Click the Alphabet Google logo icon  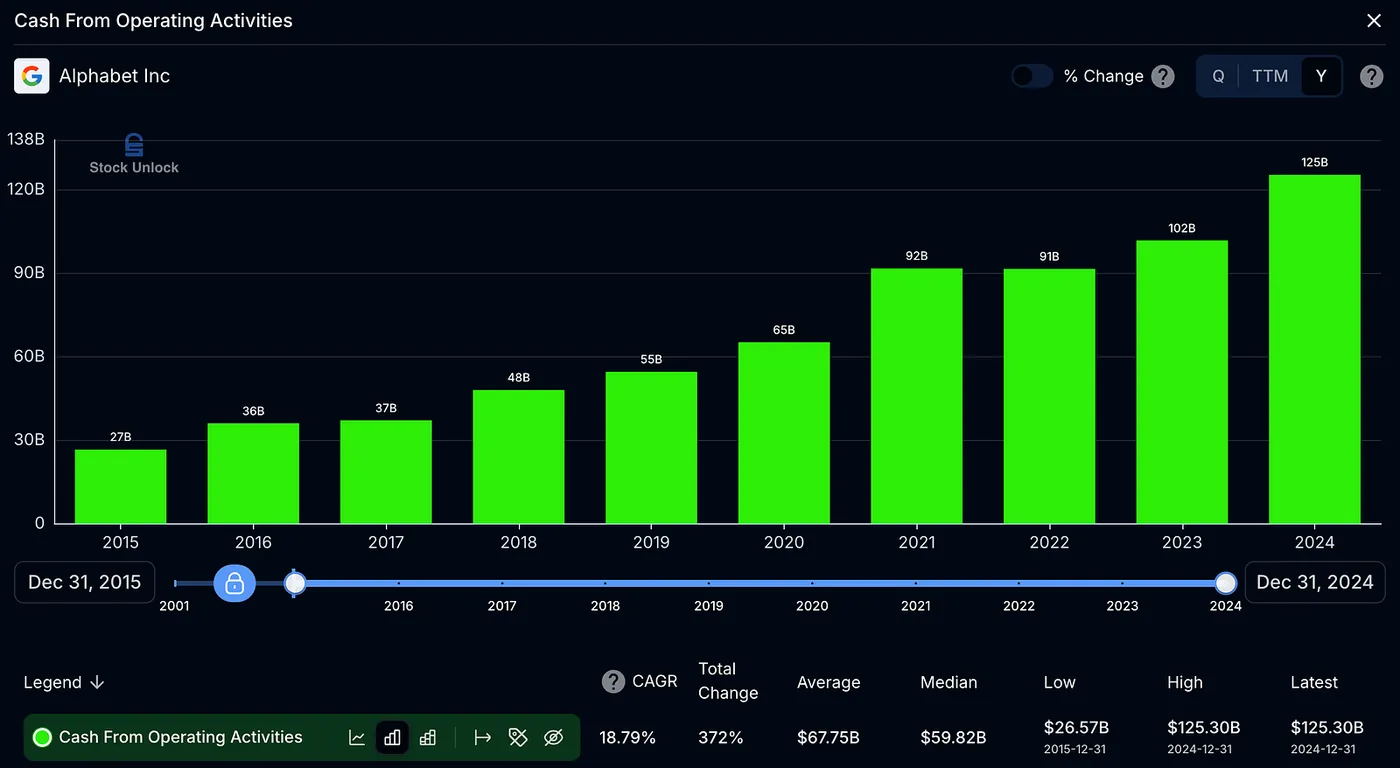tap(32, 76)
